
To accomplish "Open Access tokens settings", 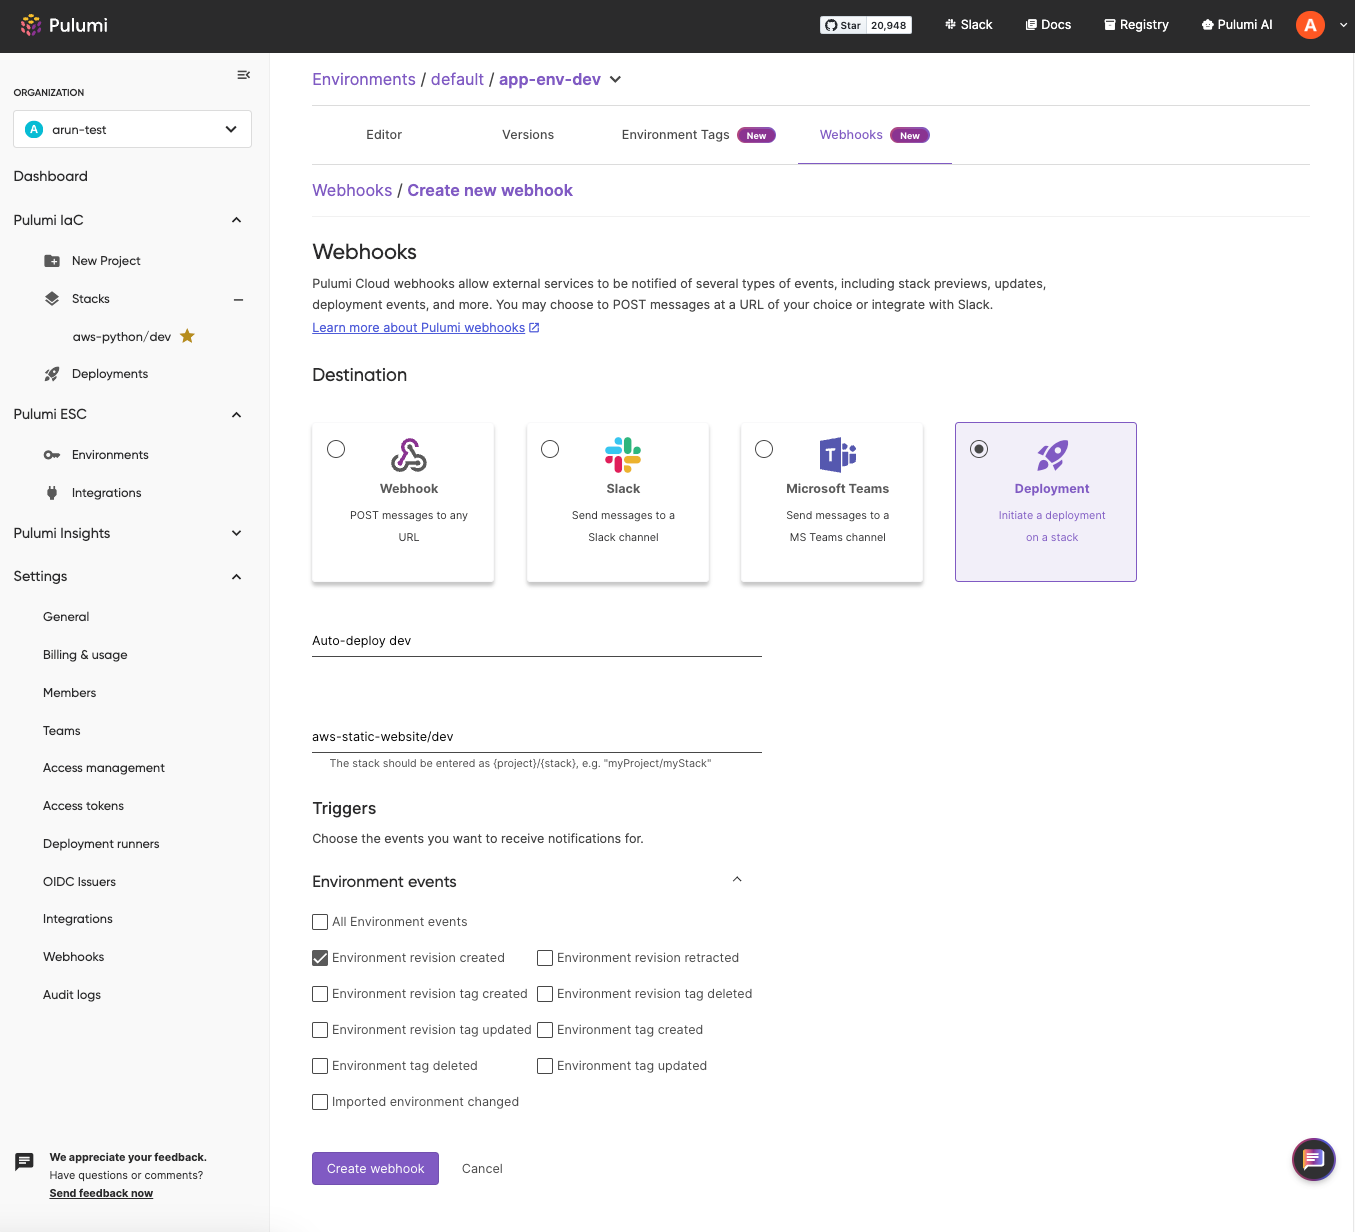I will 84,806.
